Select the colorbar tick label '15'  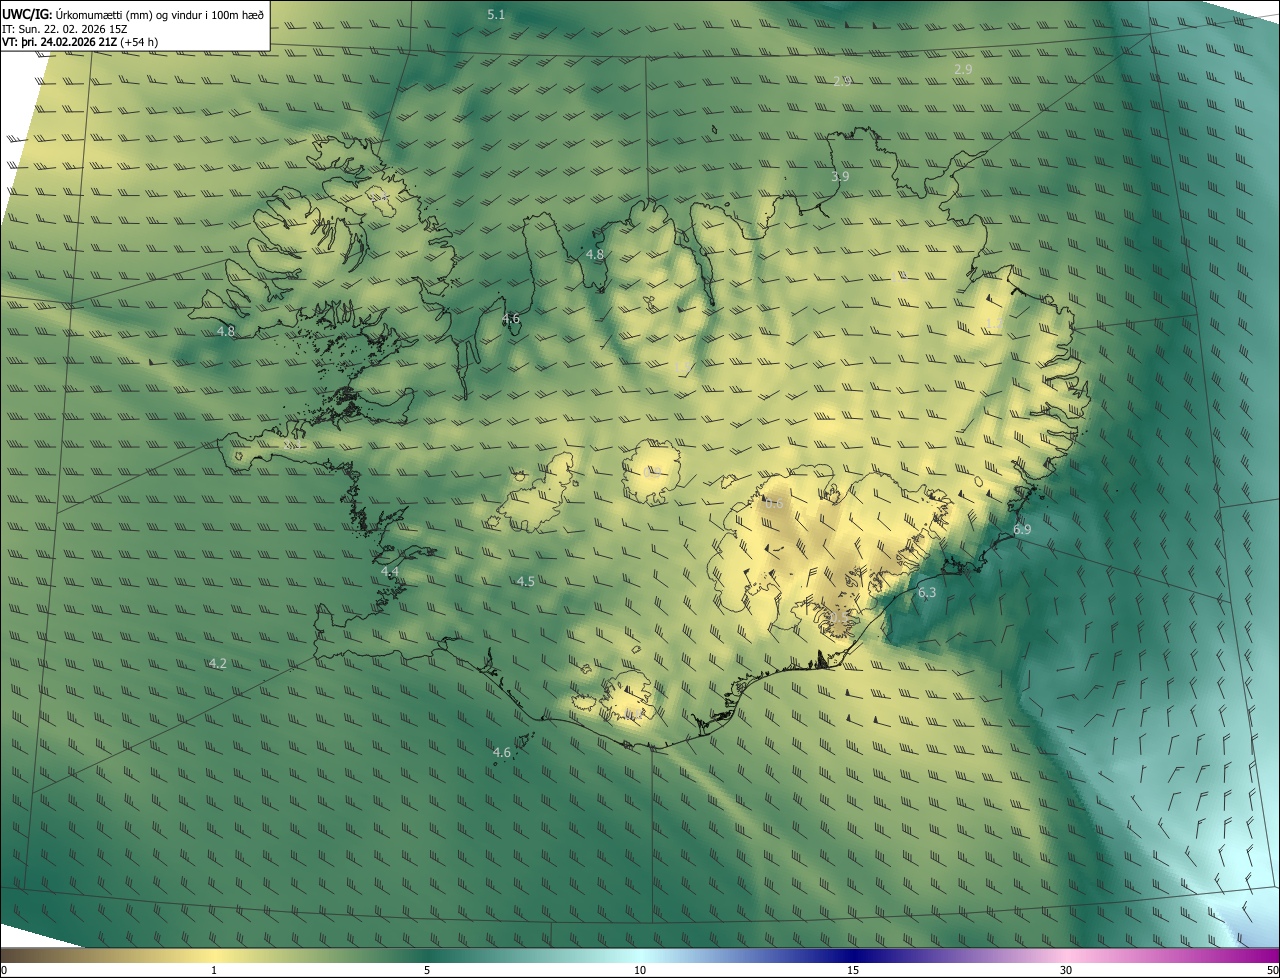pos(853,970)
